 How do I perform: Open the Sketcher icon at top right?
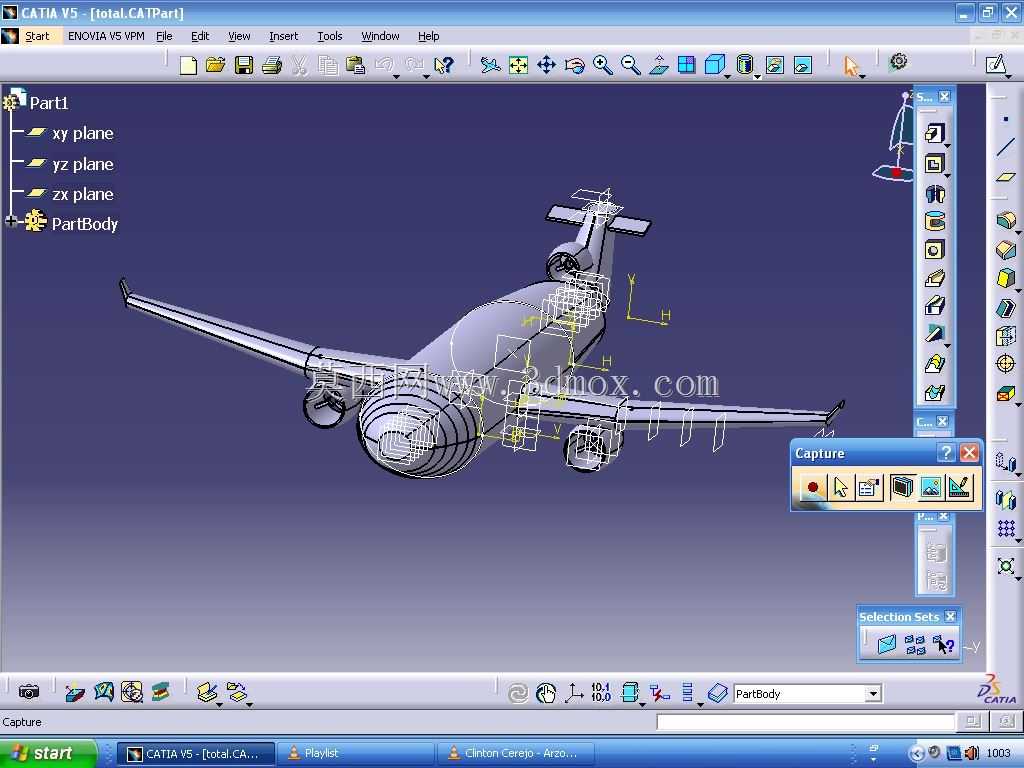[995, 65]
